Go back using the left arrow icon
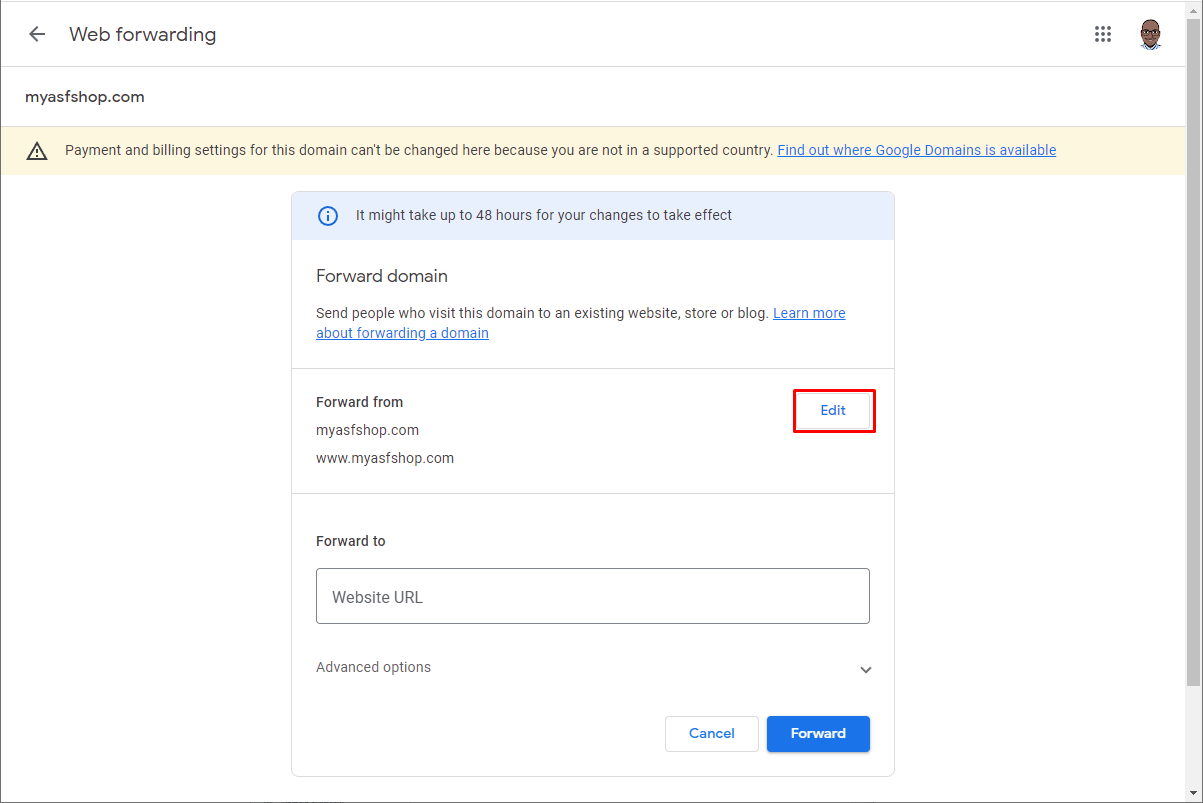 click(x=37, y=34)
